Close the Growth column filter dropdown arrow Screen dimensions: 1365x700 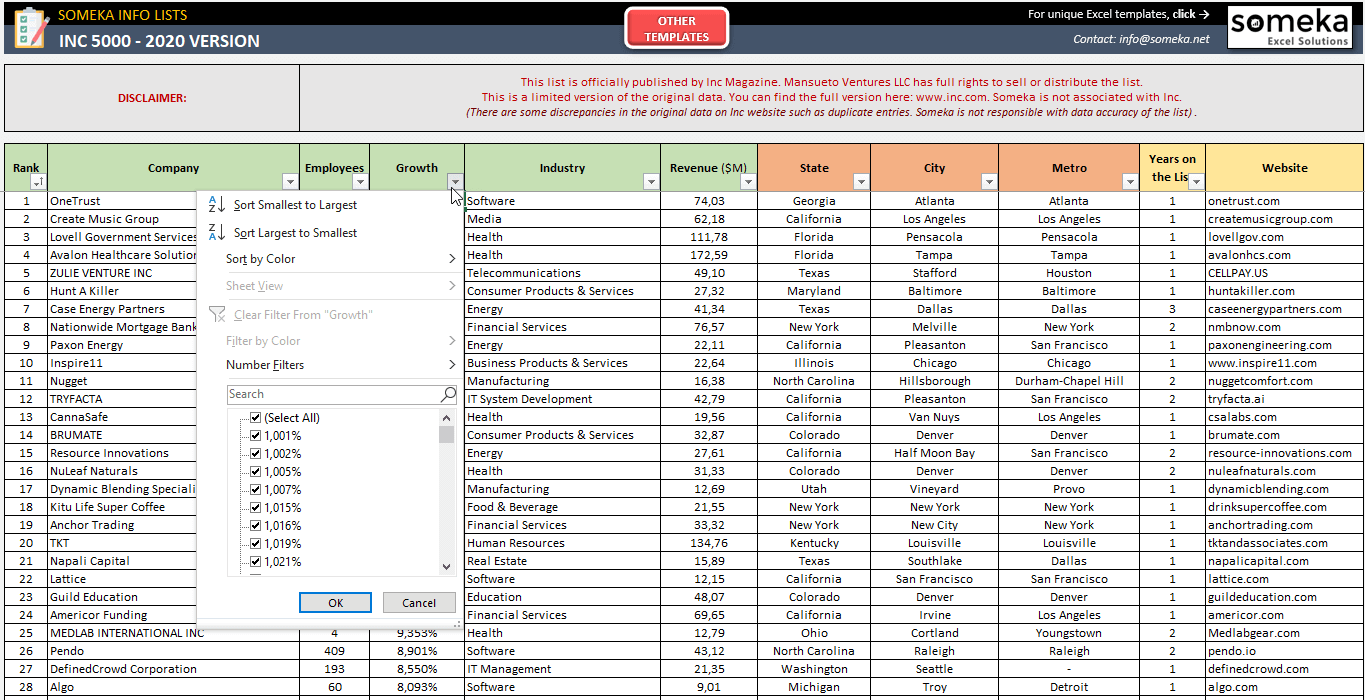pyautogui.click(x=455, y=182)
